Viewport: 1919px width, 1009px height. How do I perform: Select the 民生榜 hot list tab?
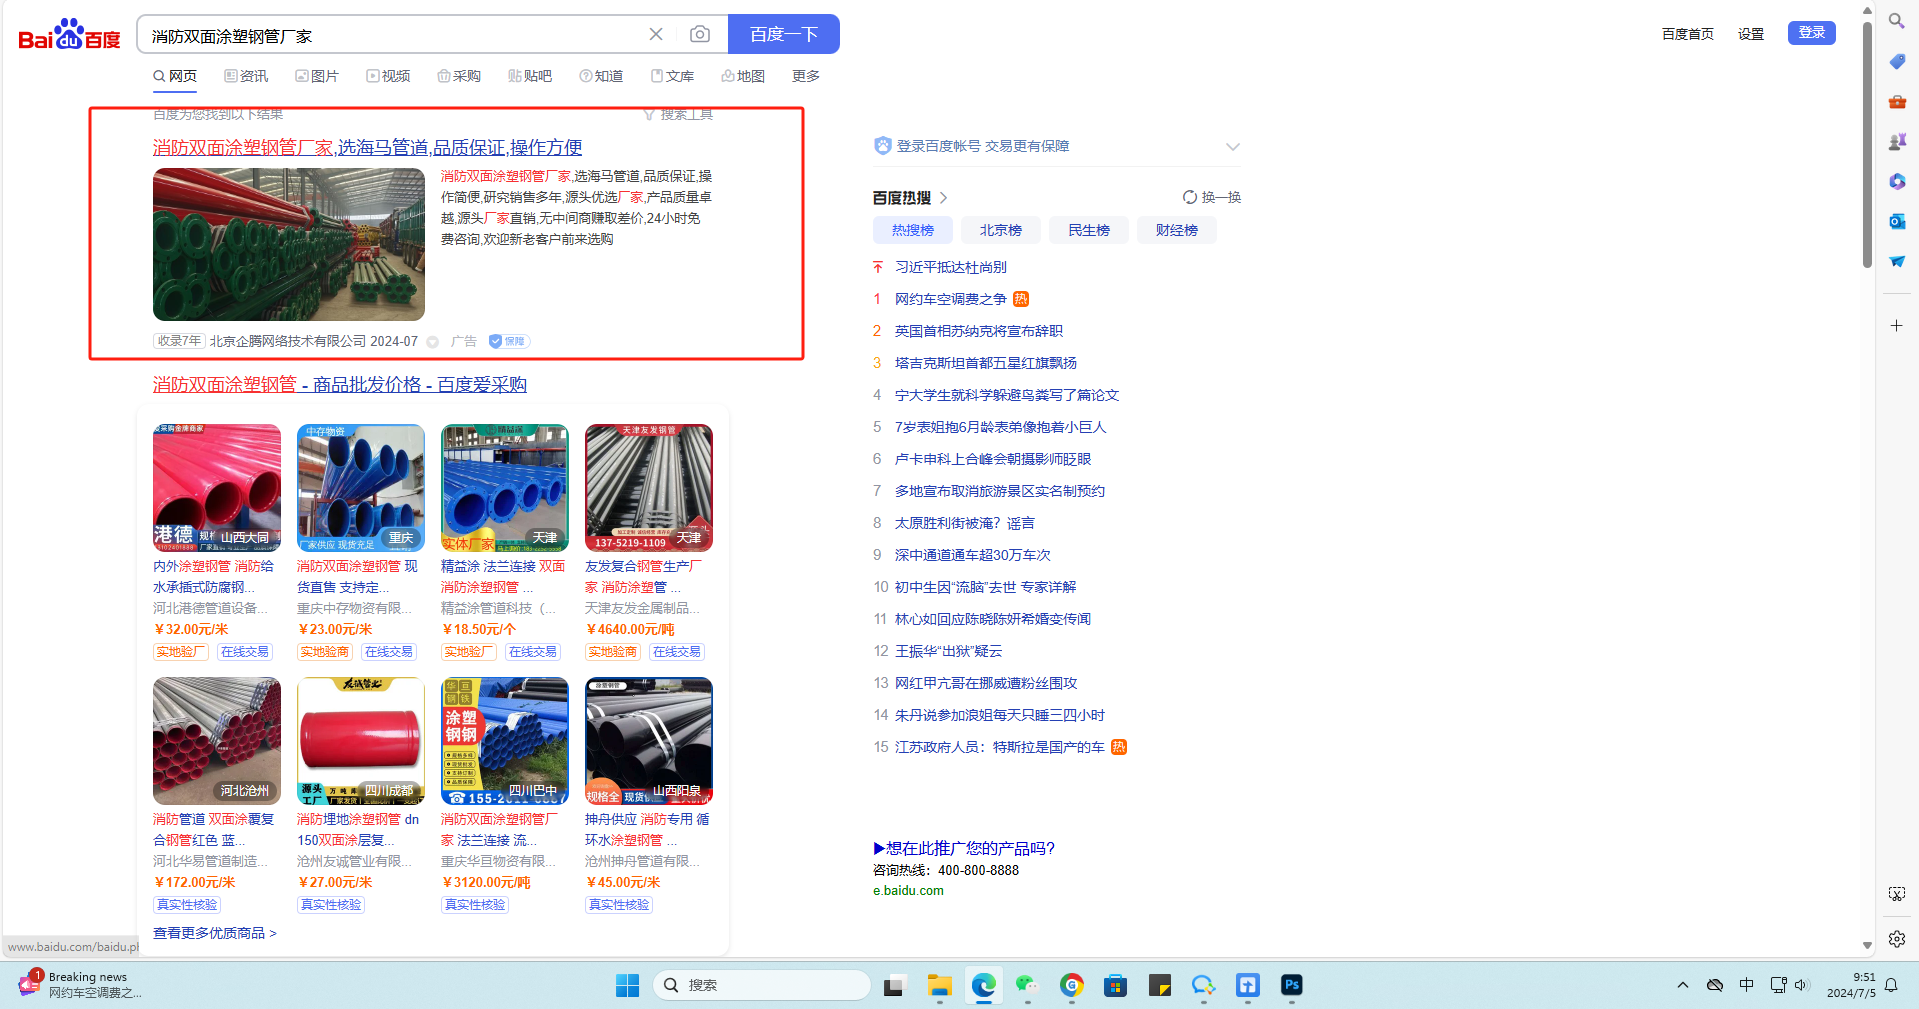pyautogui.click(x=1089, y=230)
